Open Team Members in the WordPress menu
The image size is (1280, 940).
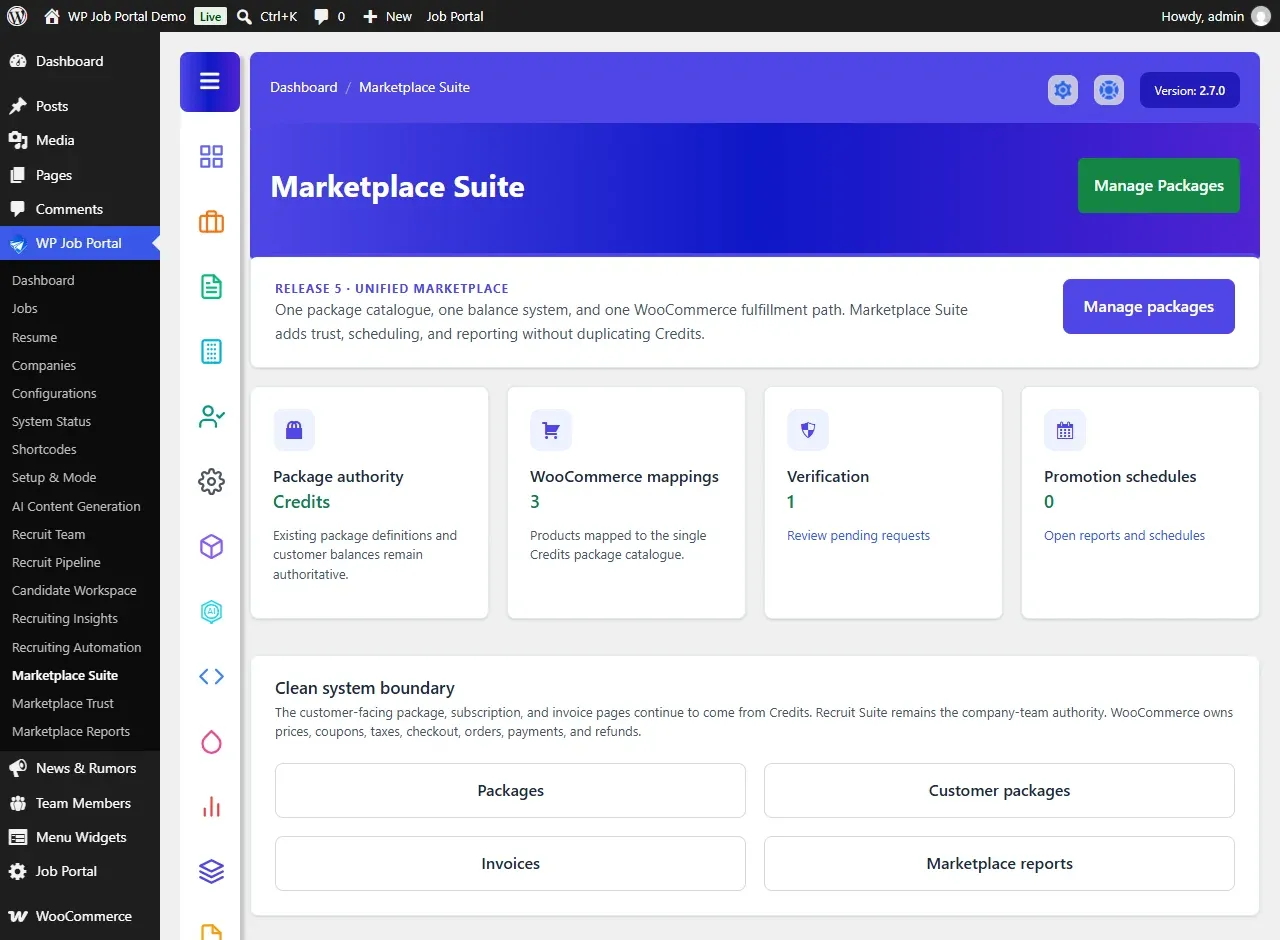(x=80, y=803)
